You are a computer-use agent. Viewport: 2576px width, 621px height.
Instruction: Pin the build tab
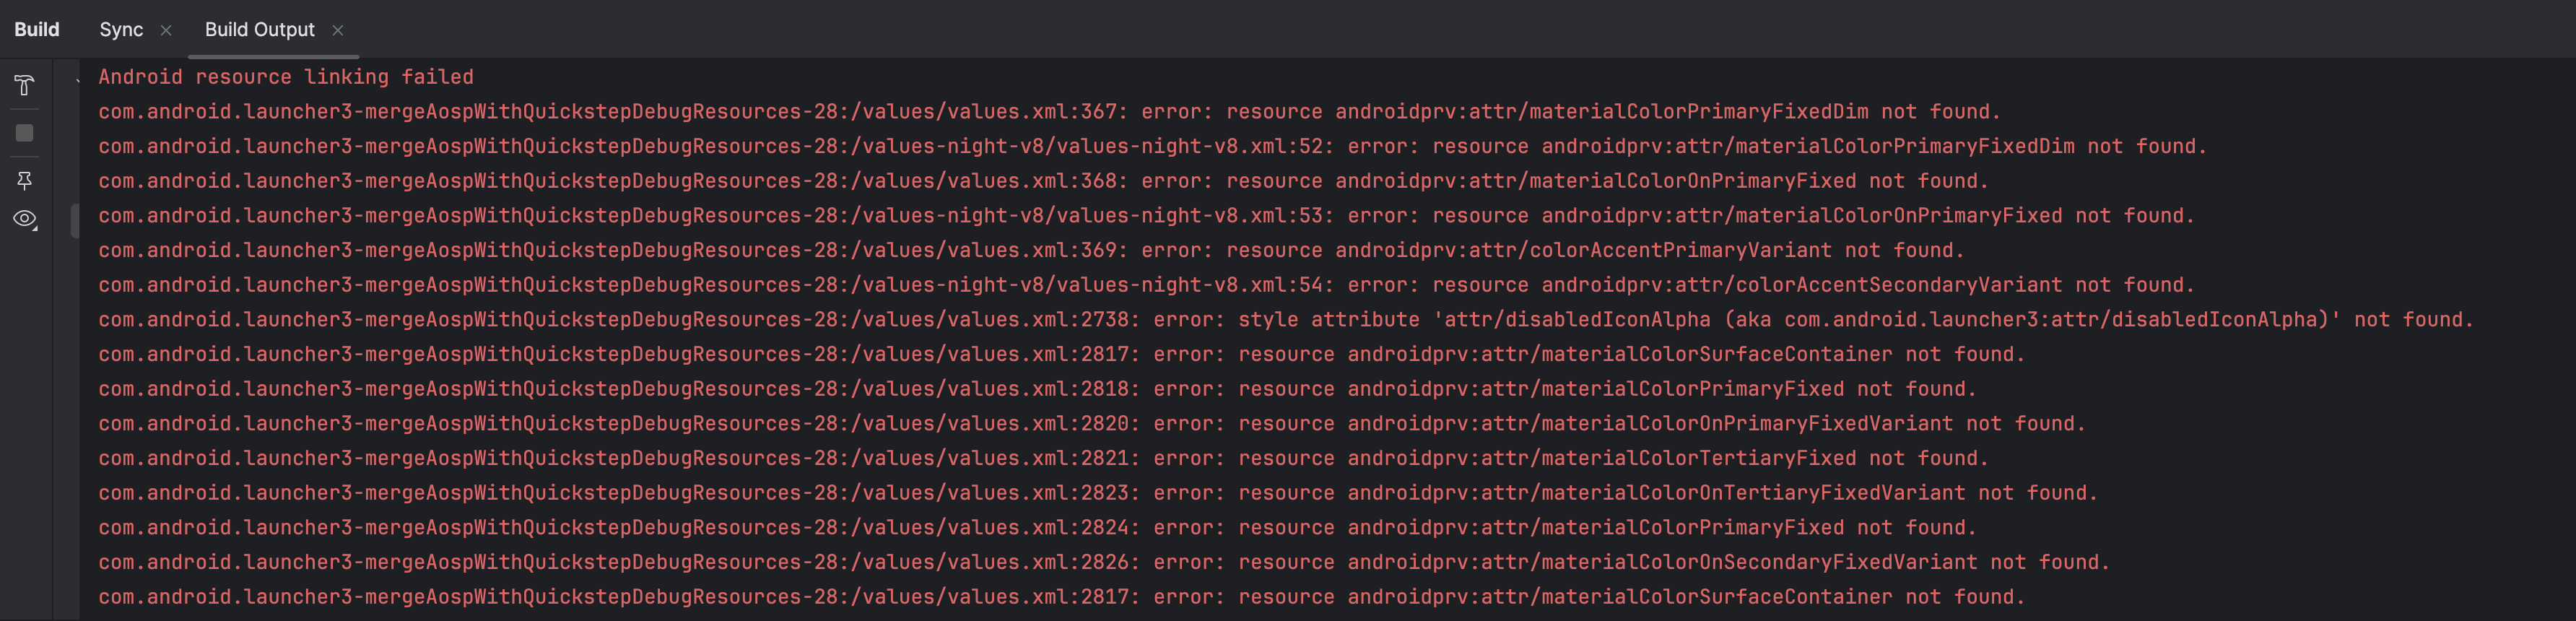[25, 180]
